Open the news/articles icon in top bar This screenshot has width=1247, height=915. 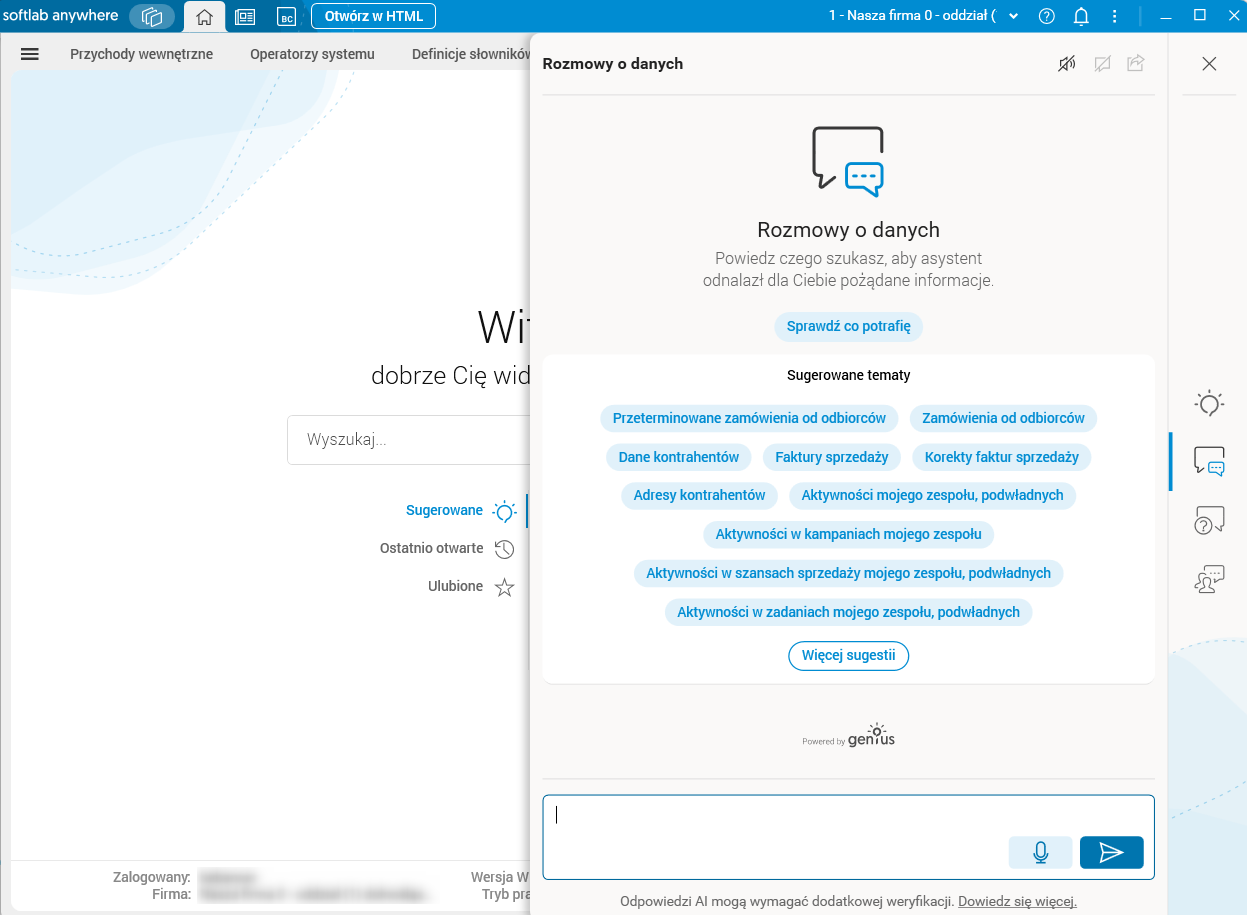(x=245, y=16)
